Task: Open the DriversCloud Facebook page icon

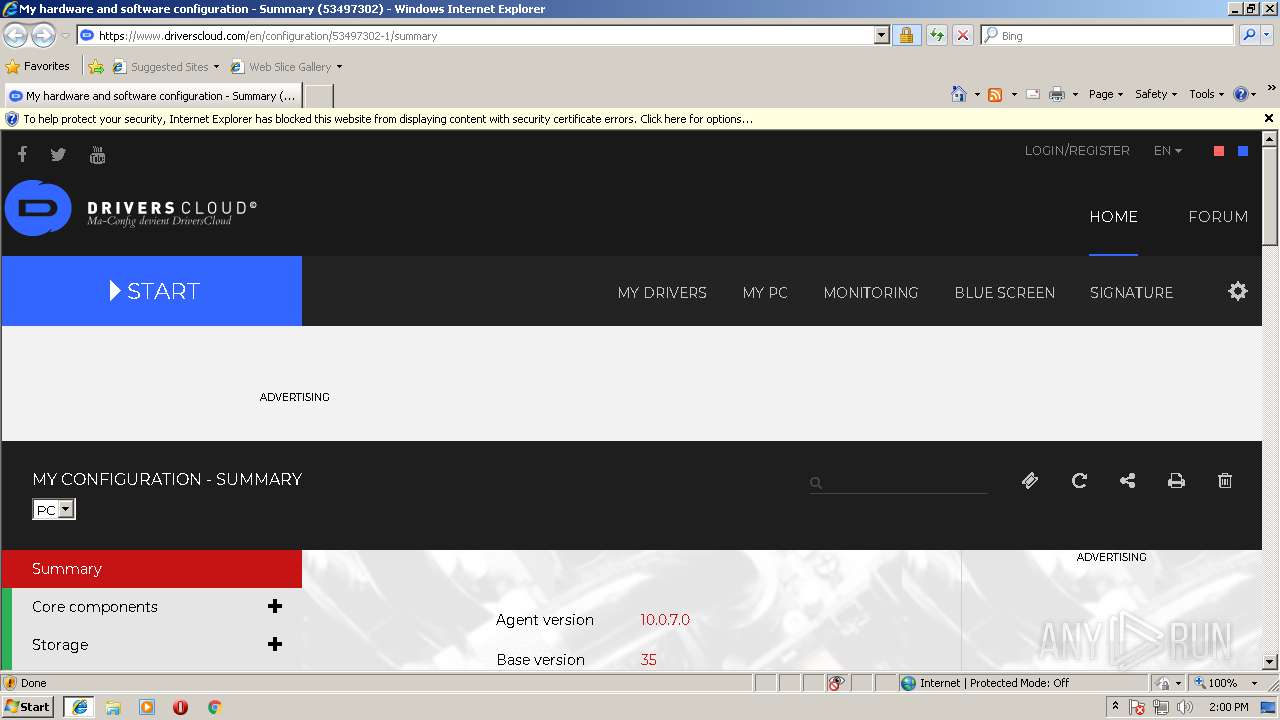Action: (22, 154)
